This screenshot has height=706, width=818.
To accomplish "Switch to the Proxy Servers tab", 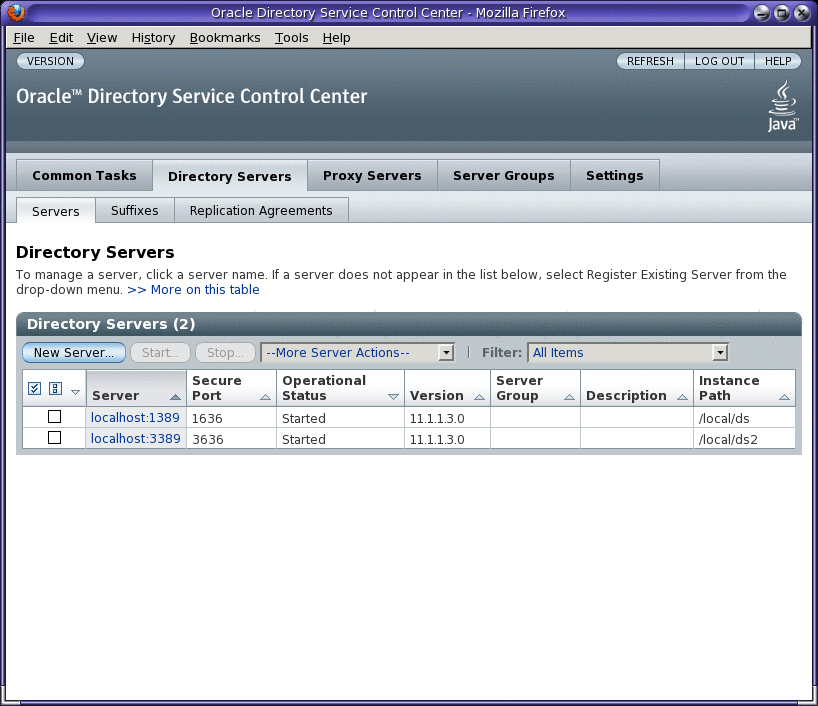I will point(371,175).
